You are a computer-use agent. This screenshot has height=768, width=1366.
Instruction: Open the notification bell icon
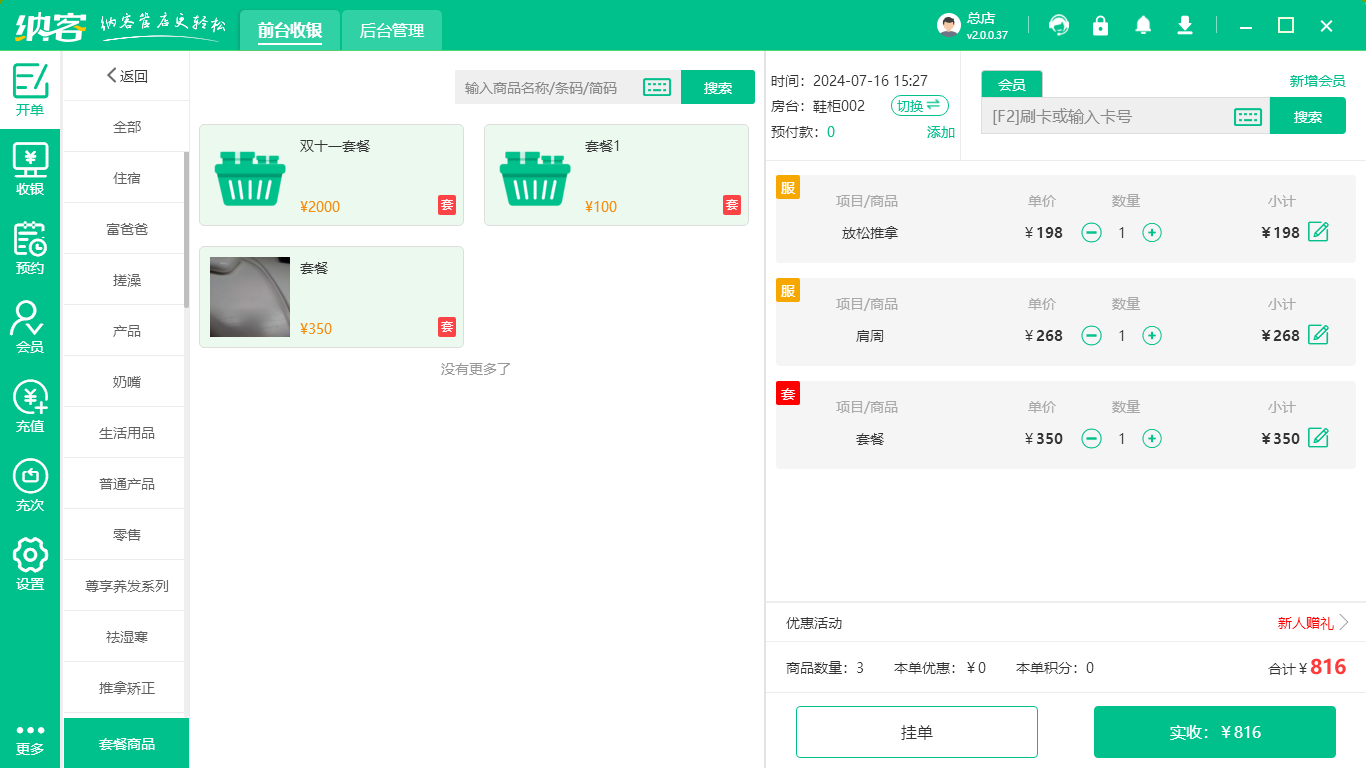tap(1143, 26)
